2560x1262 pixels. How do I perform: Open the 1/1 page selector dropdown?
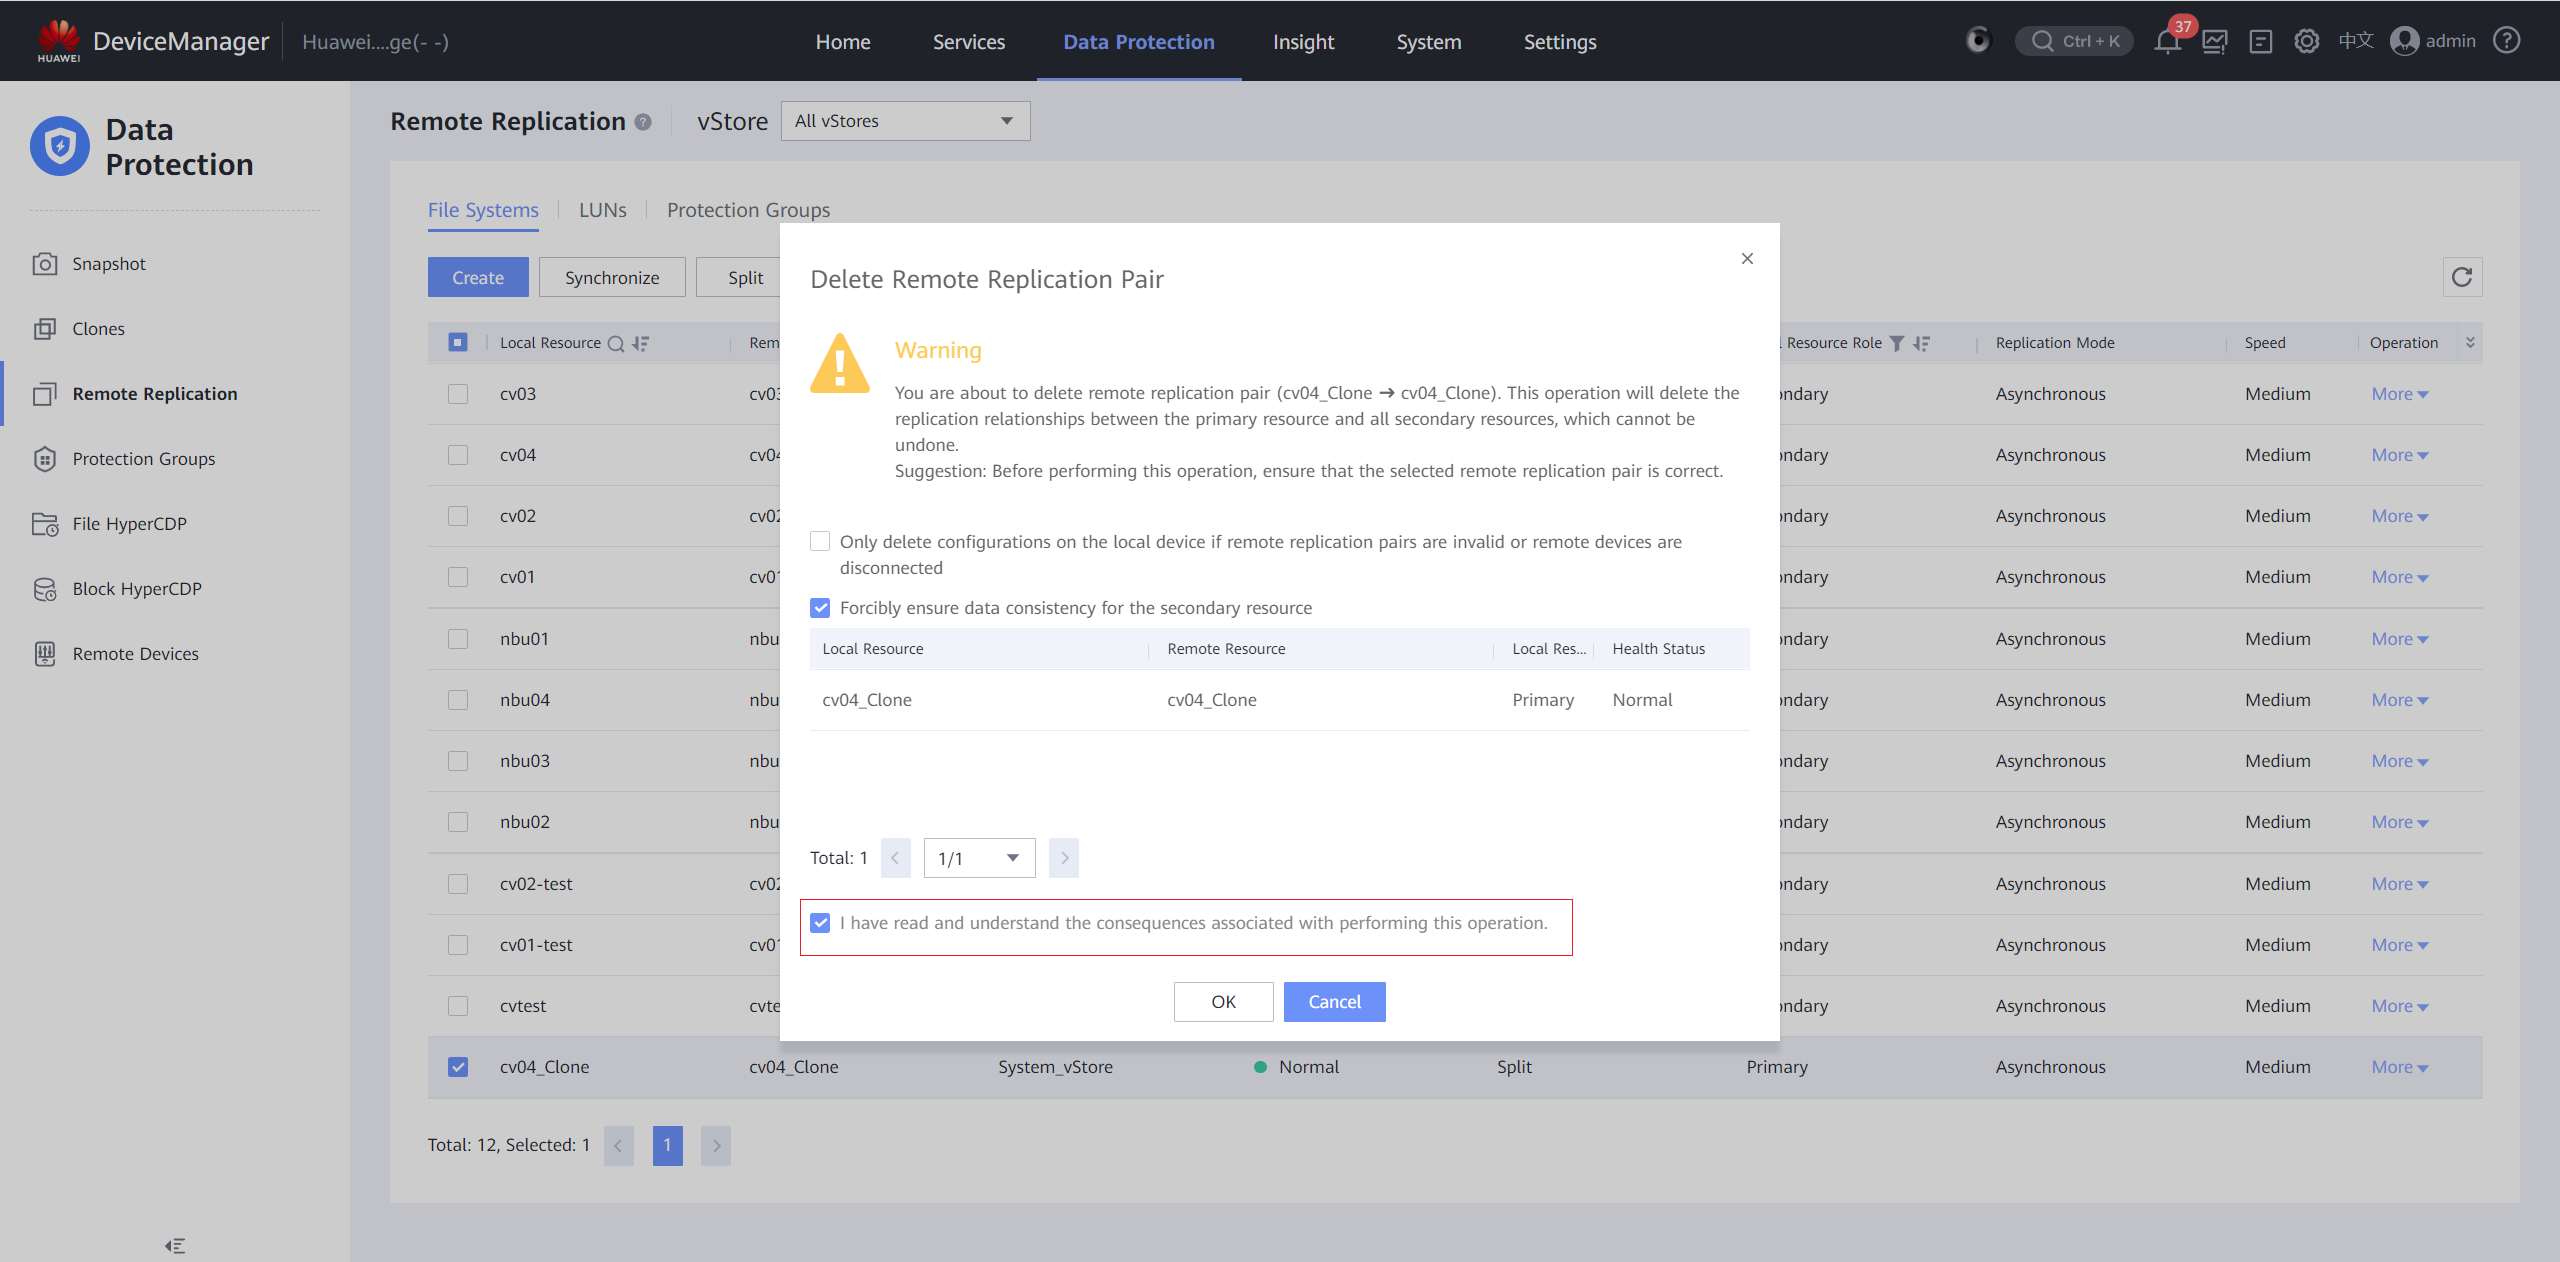[979, 858]
